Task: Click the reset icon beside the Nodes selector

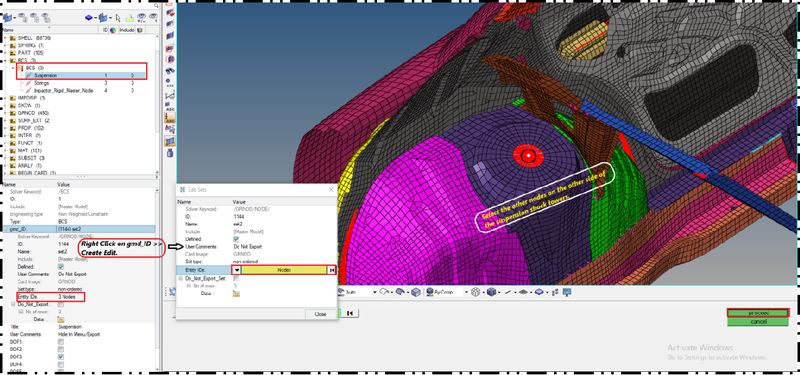Action: pyautogui.click(x=332, y=270)
